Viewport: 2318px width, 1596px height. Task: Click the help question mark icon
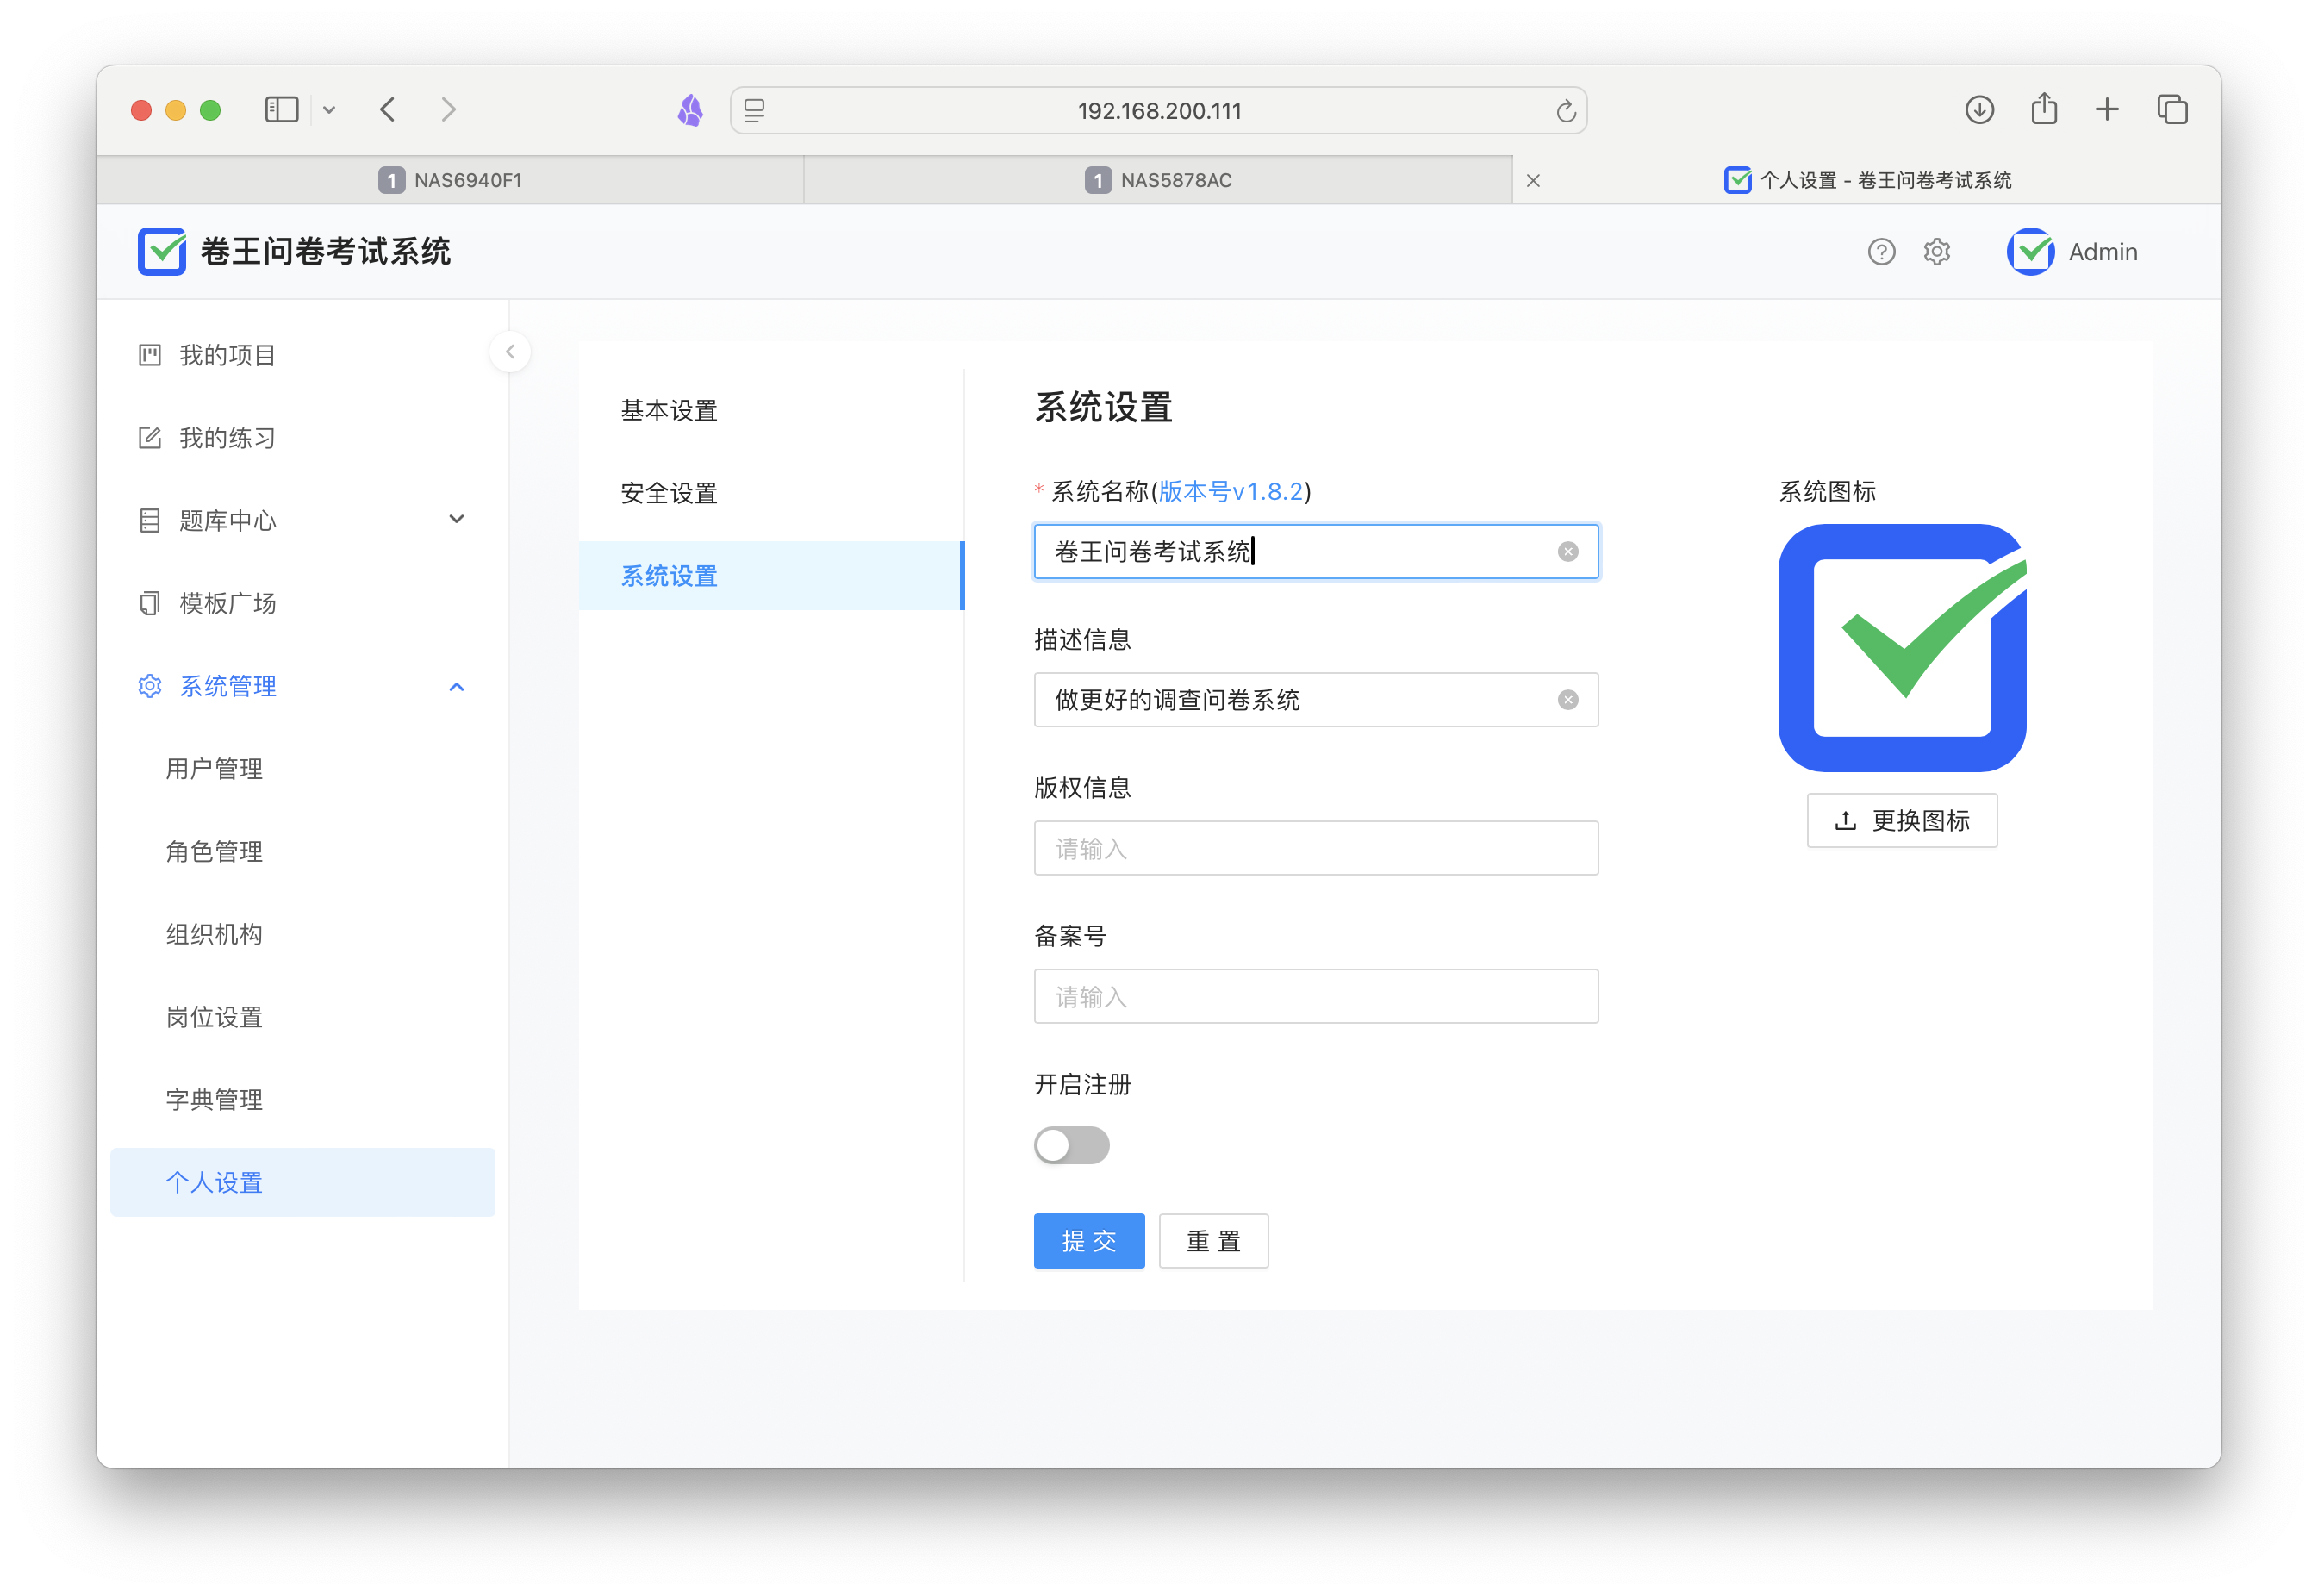click(x=1881, y=252)
